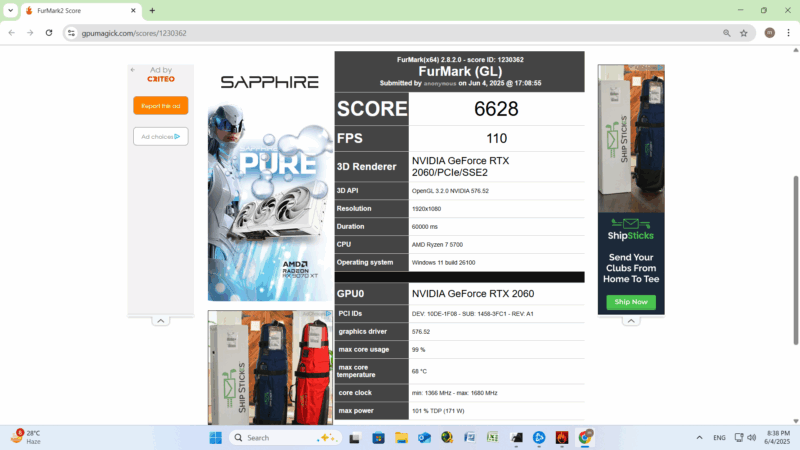Close the FurMark2 Score tab
This screenshot has width=800, height=450.
[133, 10]
